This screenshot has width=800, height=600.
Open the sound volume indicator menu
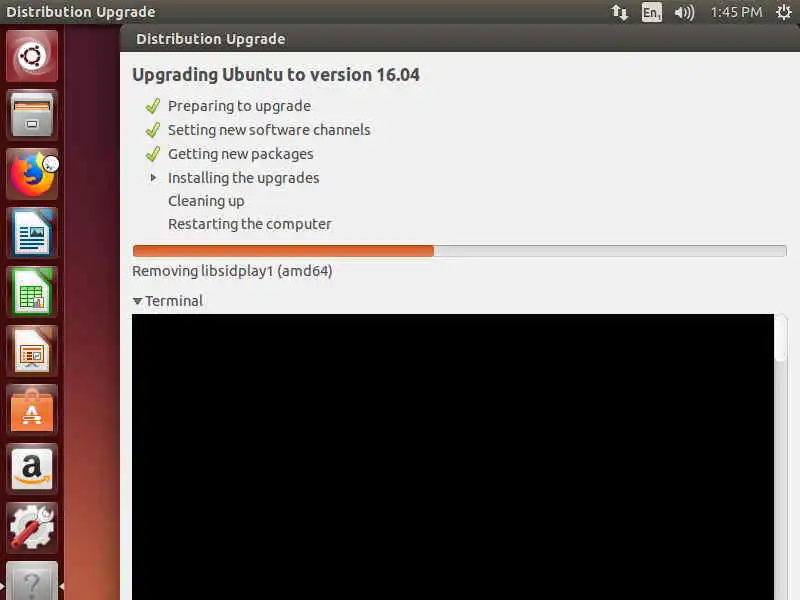click(x=684, y=12)
